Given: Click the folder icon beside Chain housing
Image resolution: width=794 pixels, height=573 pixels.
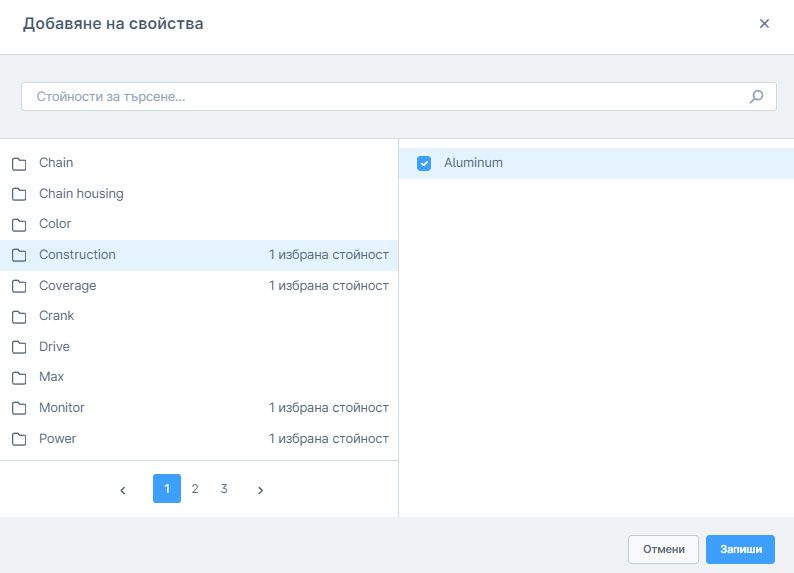Looking at the screenshot, I should (x=19, y=194).
